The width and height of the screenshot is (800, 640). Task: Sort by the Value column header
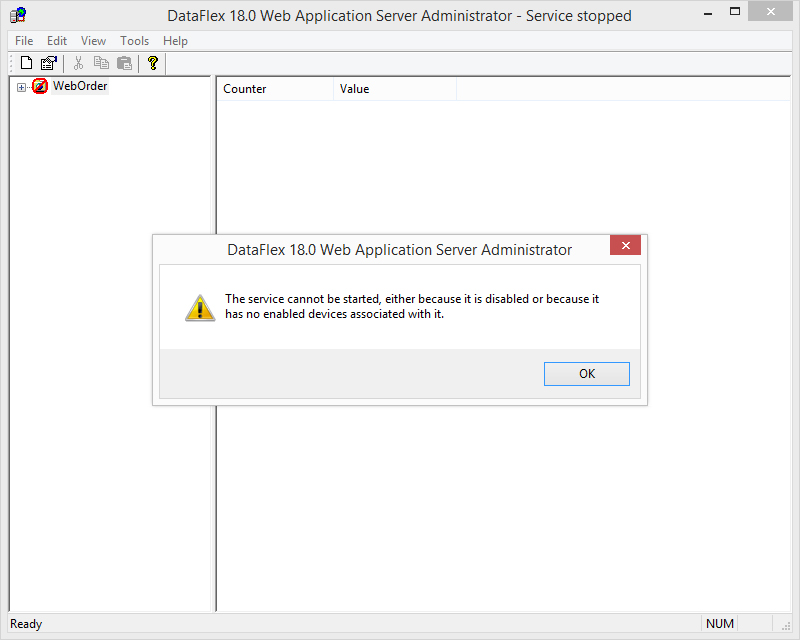(395, 89)
